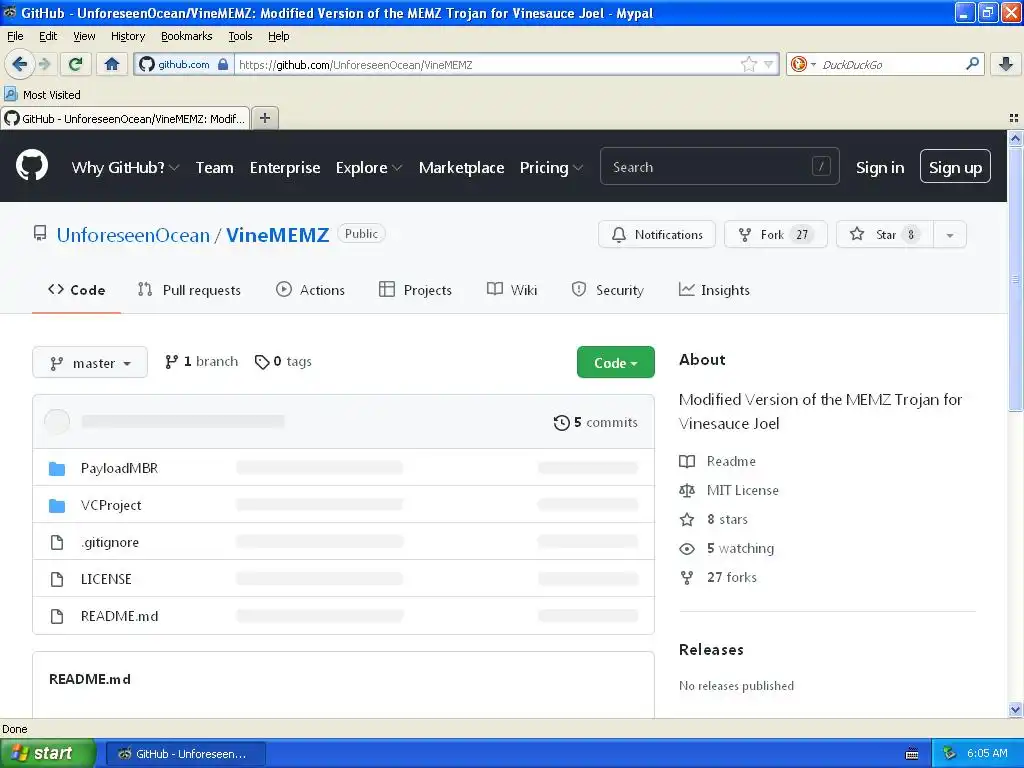This screenshot has width=1024, height=768.
Task: Open the VineMEMZ repository link
Action: click(278, 234)
